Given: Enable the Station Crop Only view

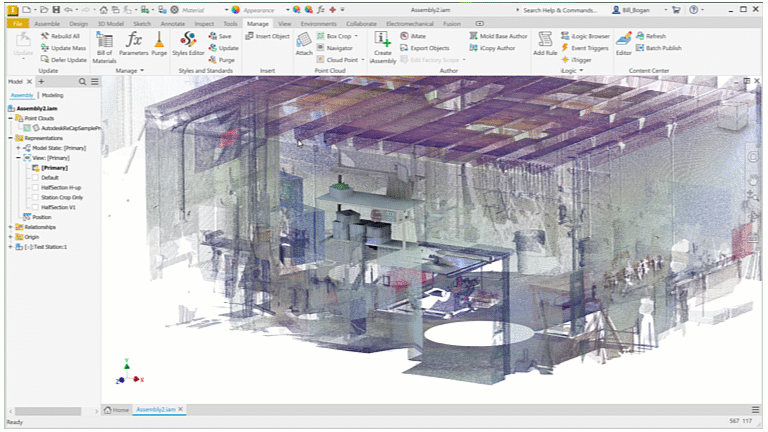Looking at the screenshot, I should (35, 197).
